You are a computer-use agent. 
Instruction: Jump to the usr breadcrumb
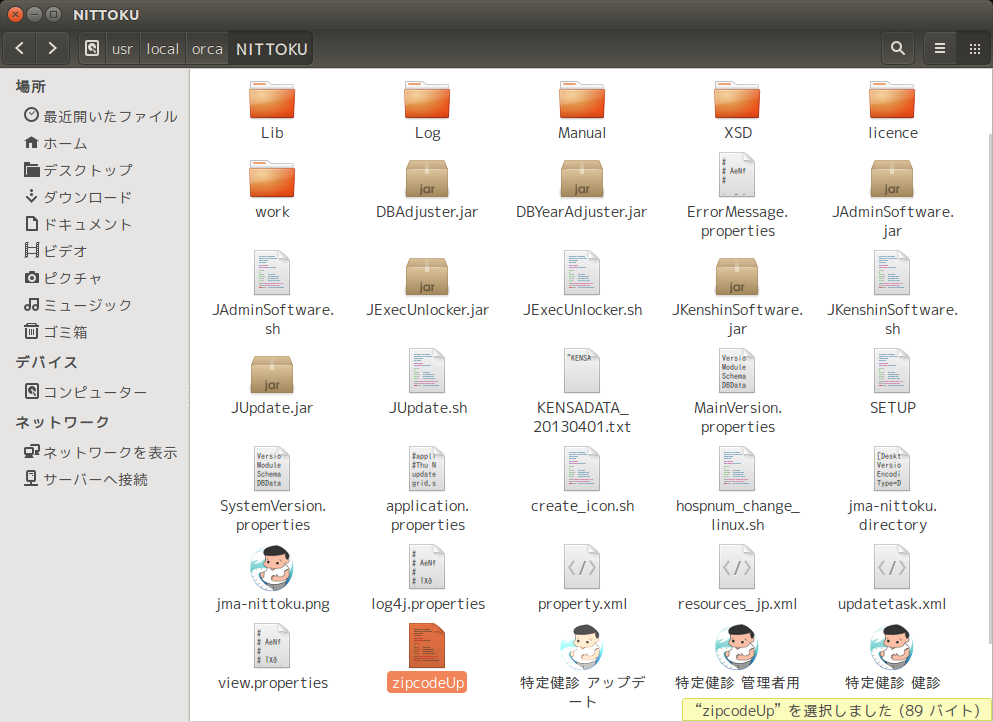tap(122, 48)
